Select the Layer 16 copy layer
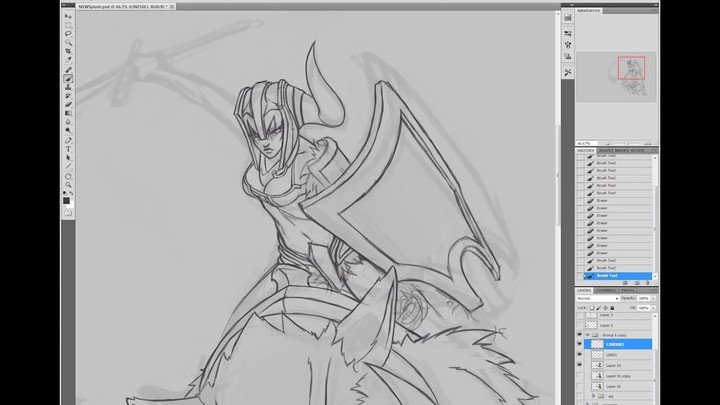 (619, 376)
